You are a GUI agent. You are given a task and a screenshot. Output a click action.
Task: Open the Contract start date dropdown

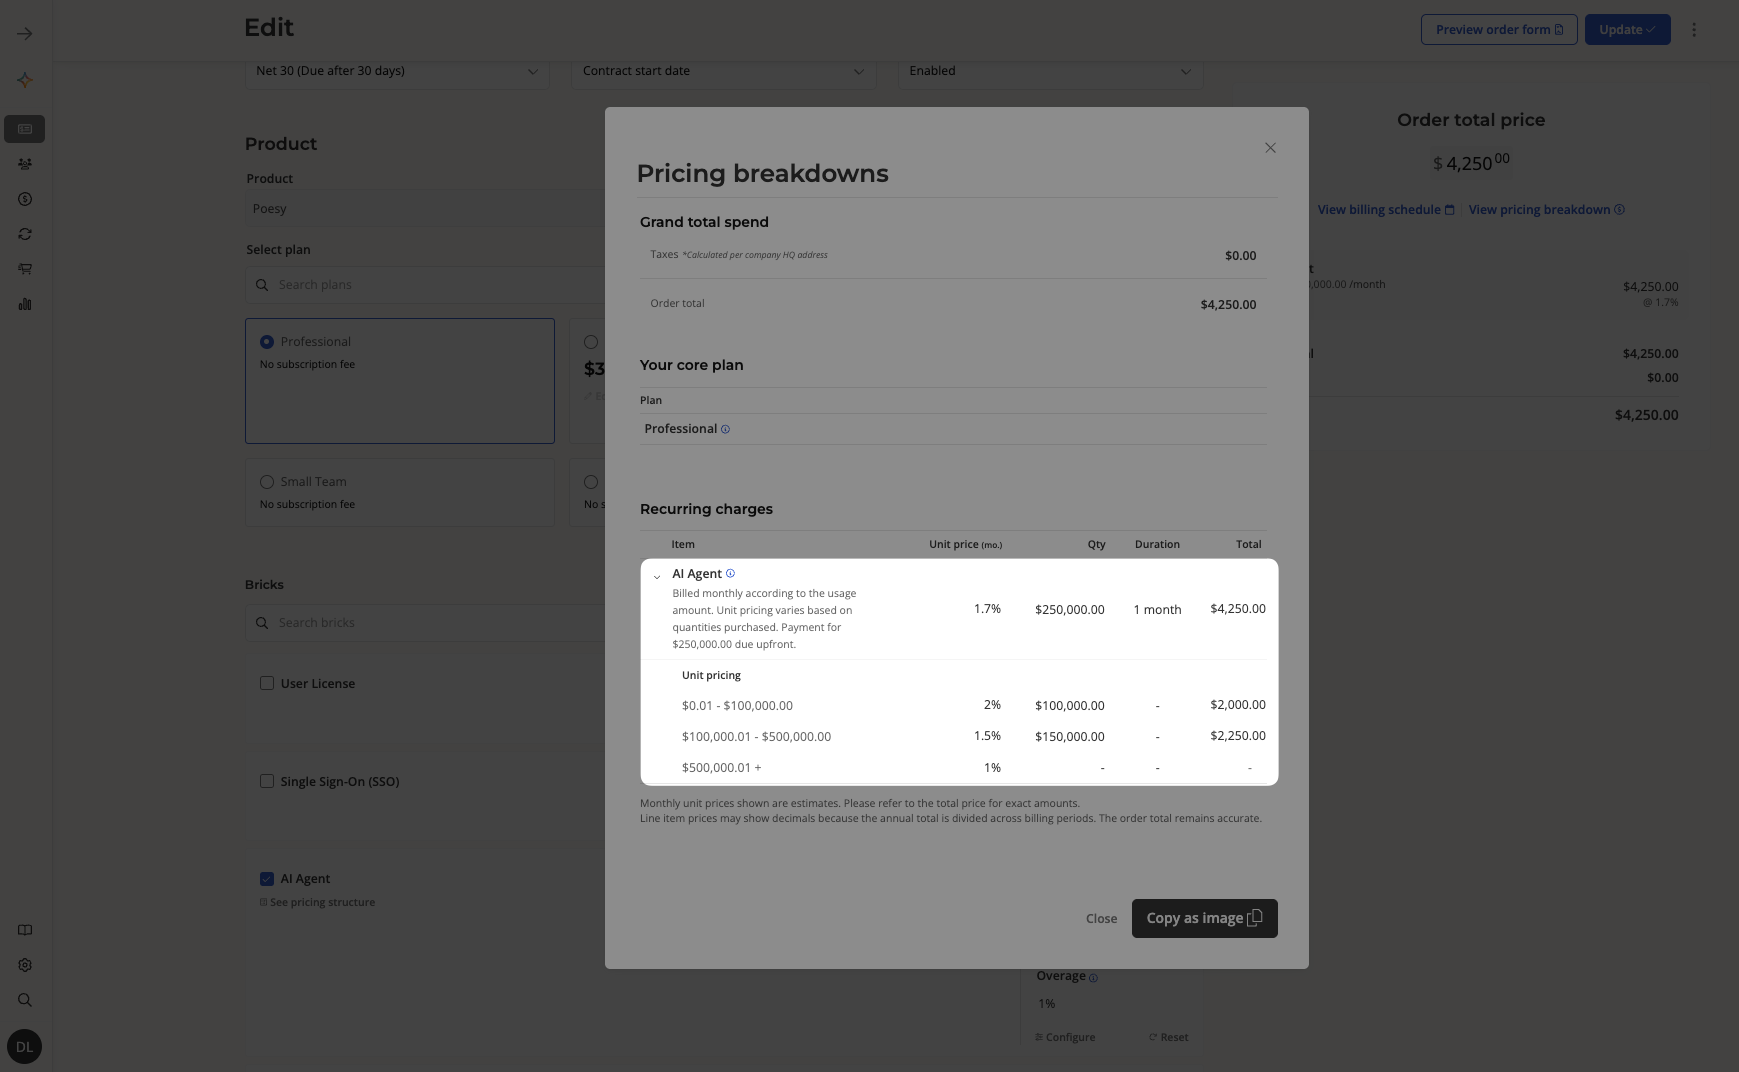click(x=723, y=71)
